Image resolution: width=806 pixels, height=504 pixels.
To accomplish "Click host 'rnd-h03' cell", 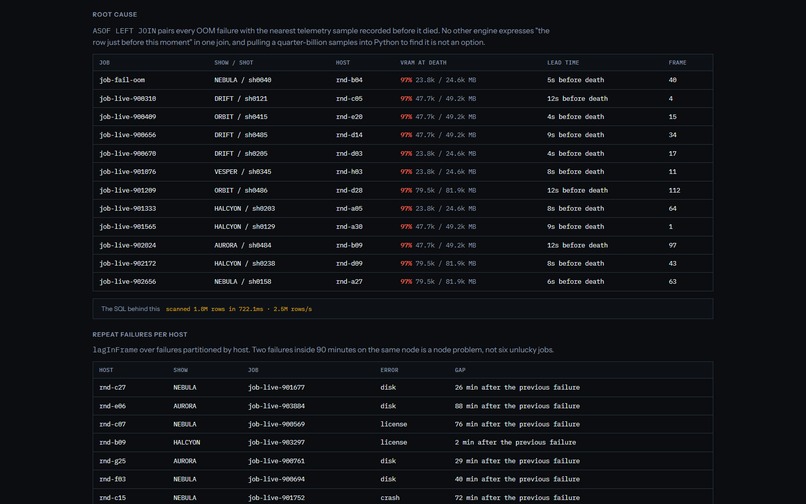I will pos(349,172).
